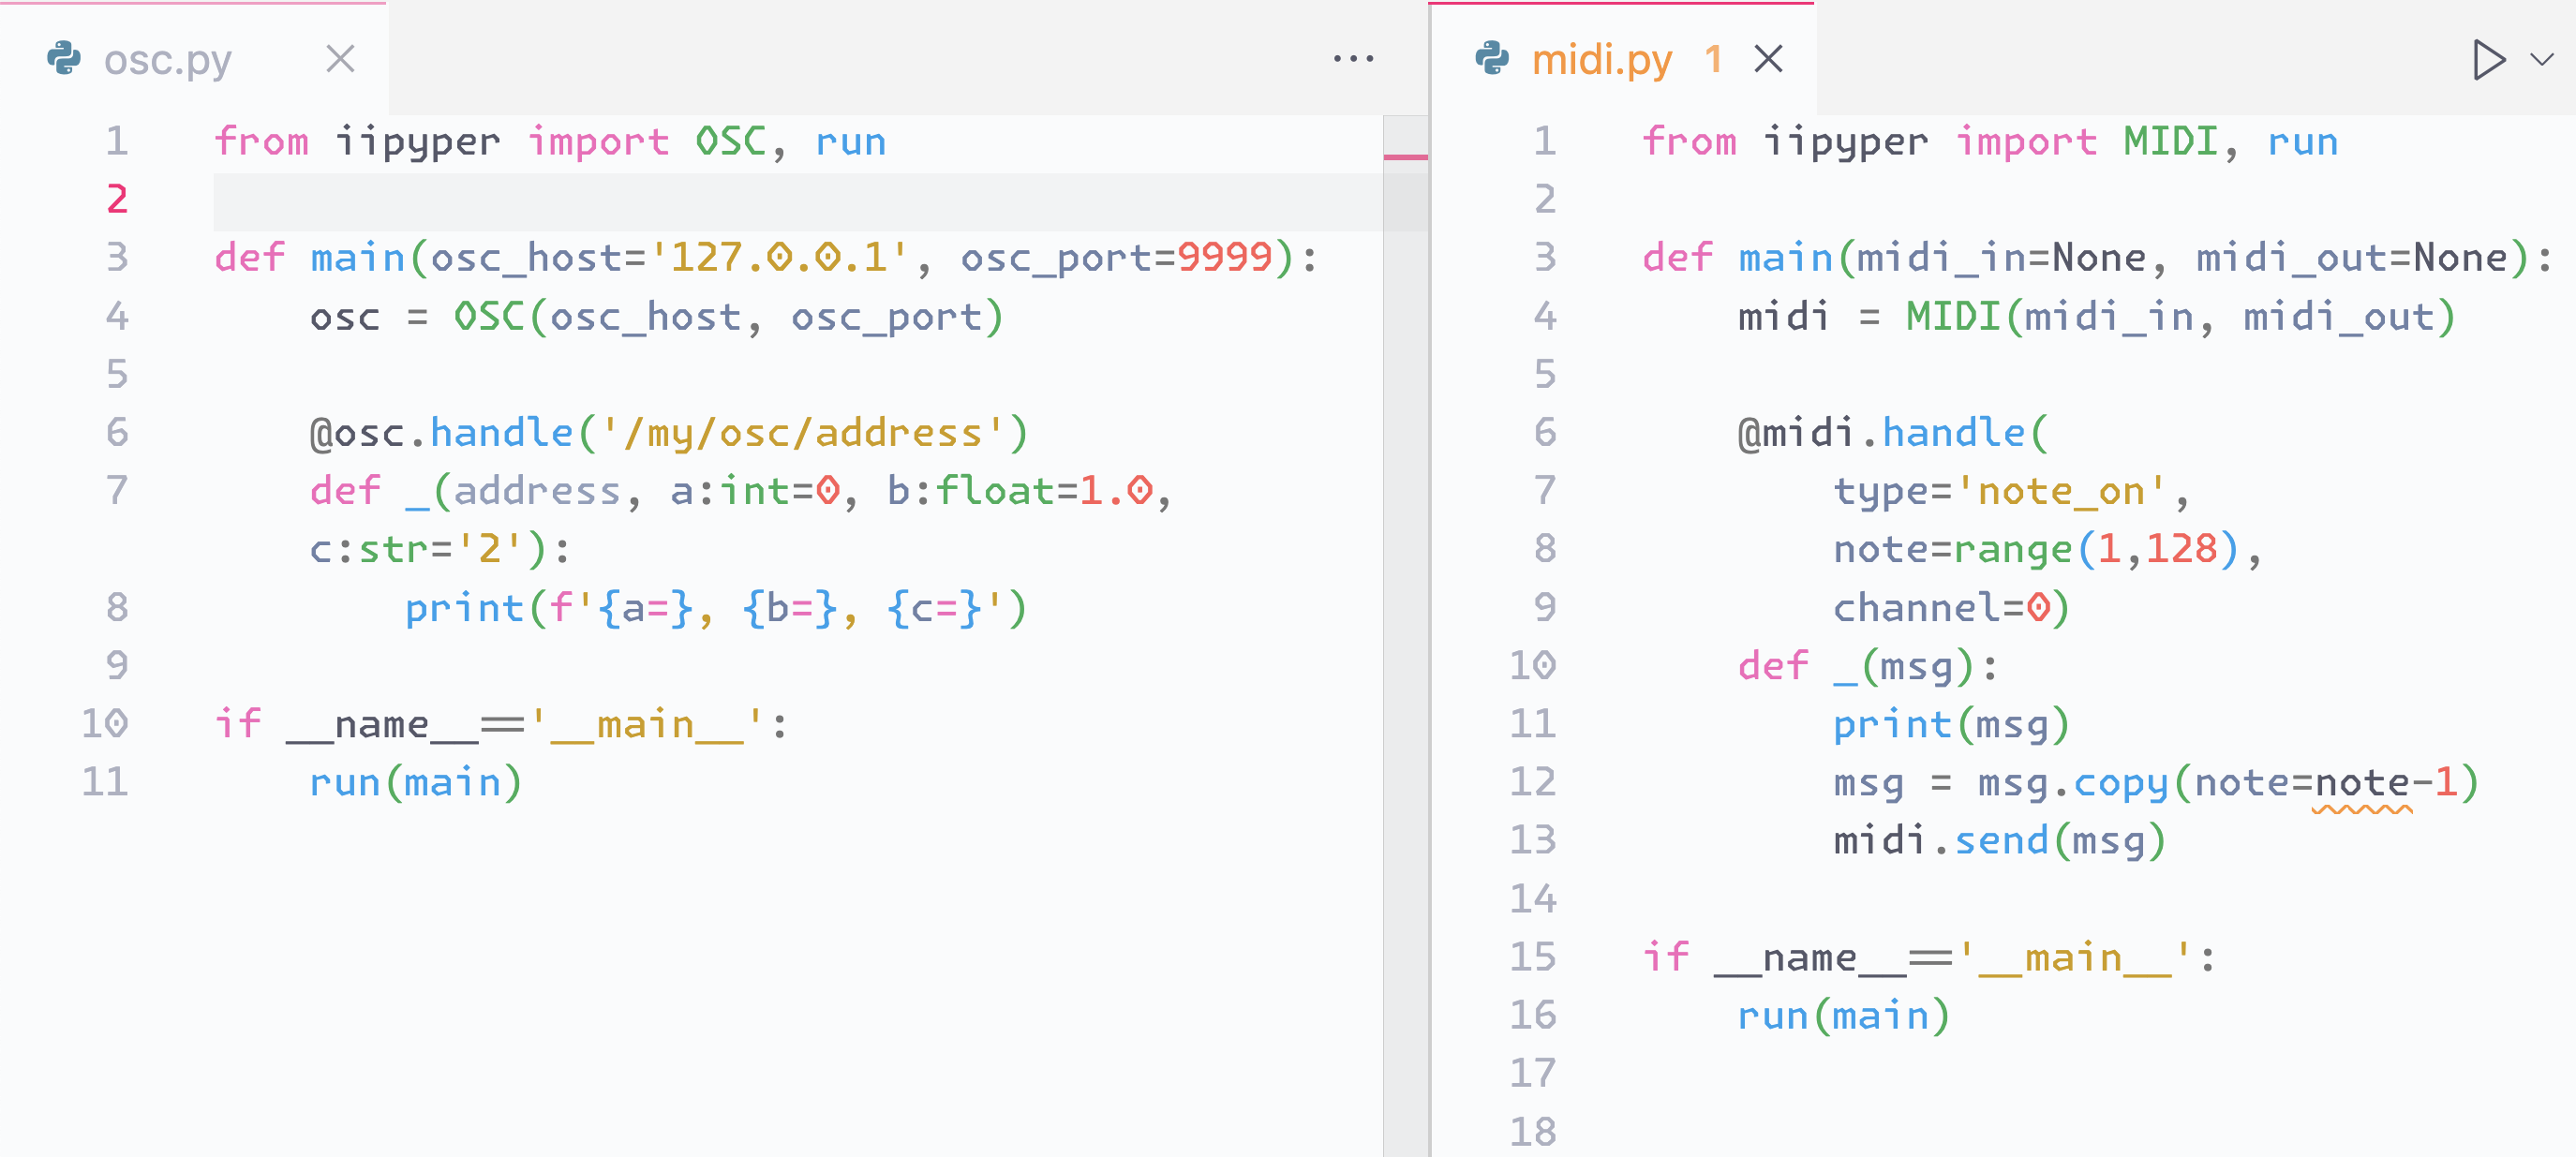This screenshot has width=2576, height=1157.
Task: Click line number 2 in osc.py
Action: pyautogui.click(x=117, y=200)
